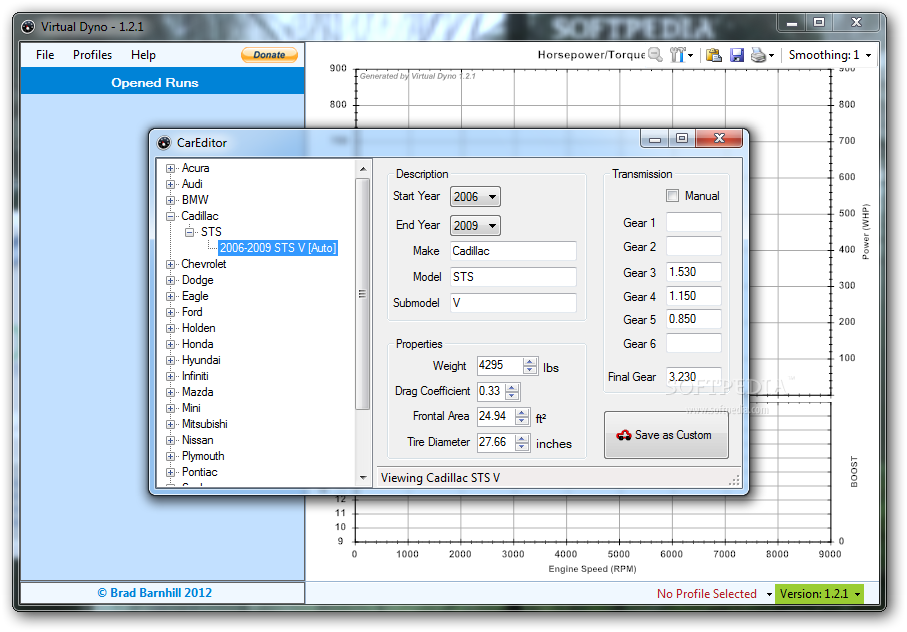Open the Version: 1.2.1 dropdown
The height and width of the screenshot is (632, 907).
click(x=819, y=594)
